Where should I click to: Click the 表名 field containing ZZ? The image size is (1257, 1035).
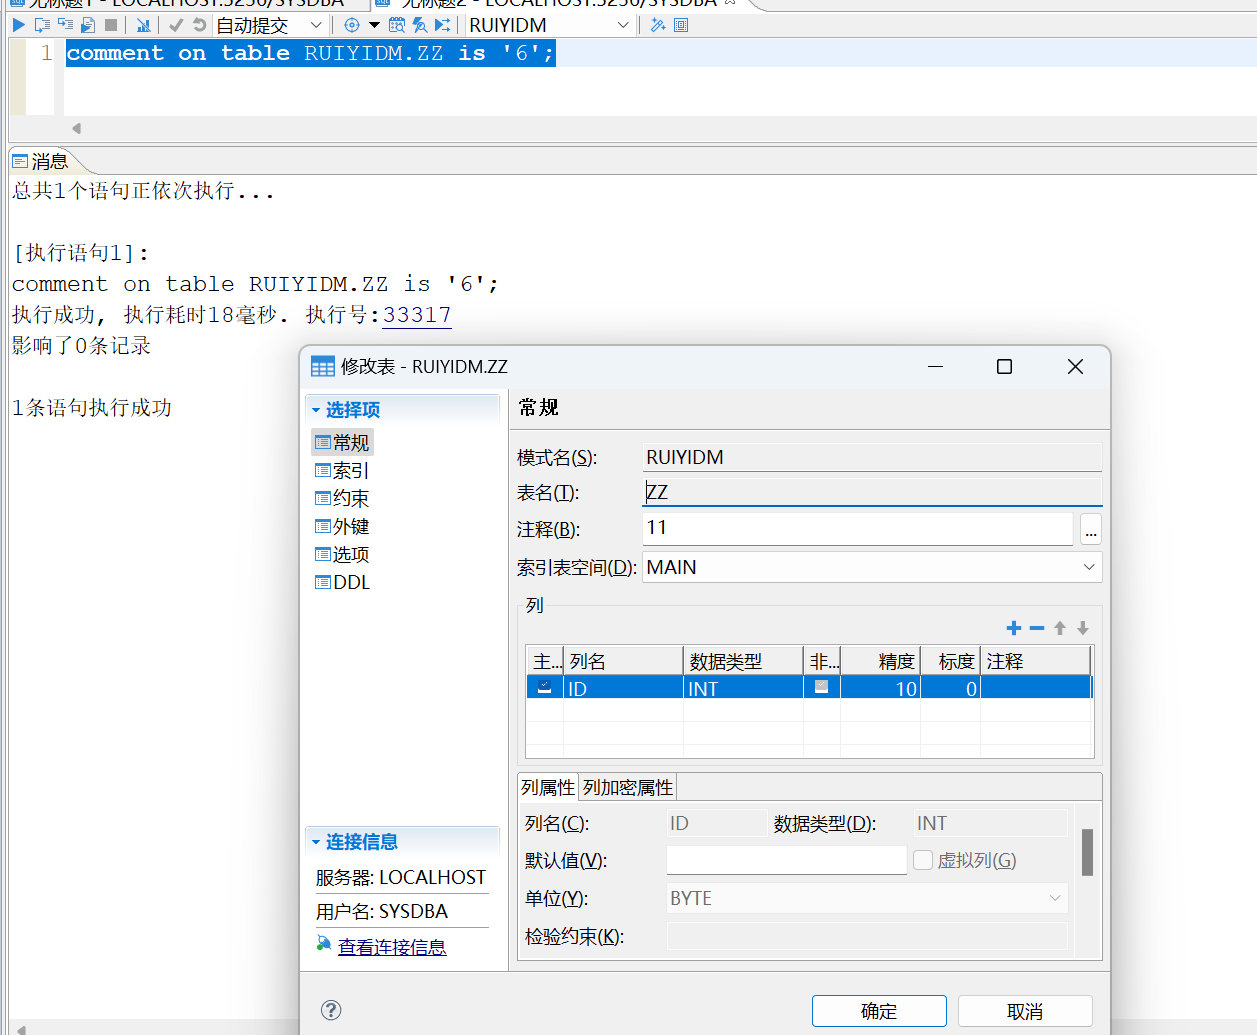(872, 492)
